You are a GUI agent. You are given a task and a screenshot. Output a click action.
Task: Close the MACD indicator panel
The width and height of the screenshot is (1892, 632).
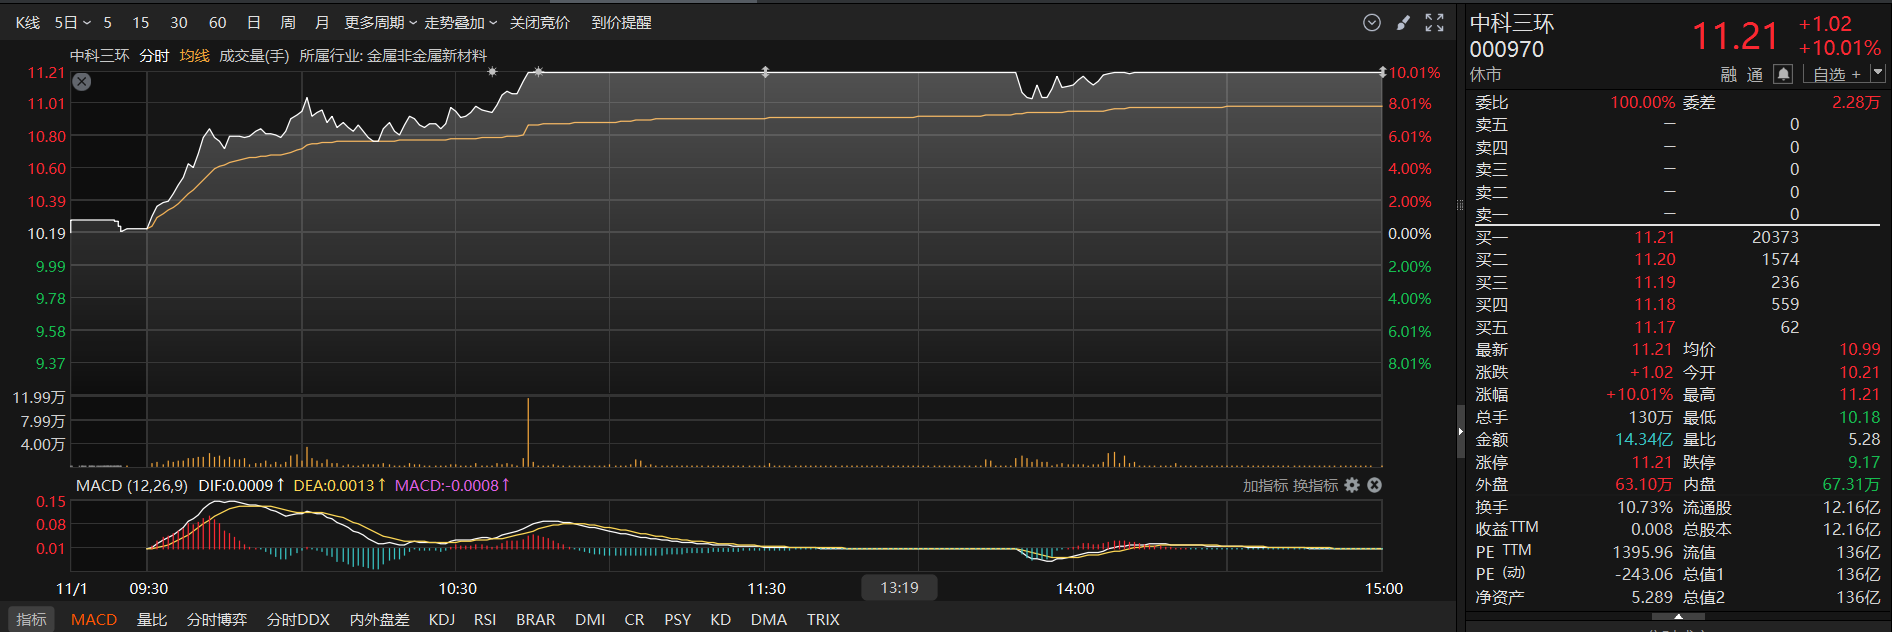(1375, 485)
